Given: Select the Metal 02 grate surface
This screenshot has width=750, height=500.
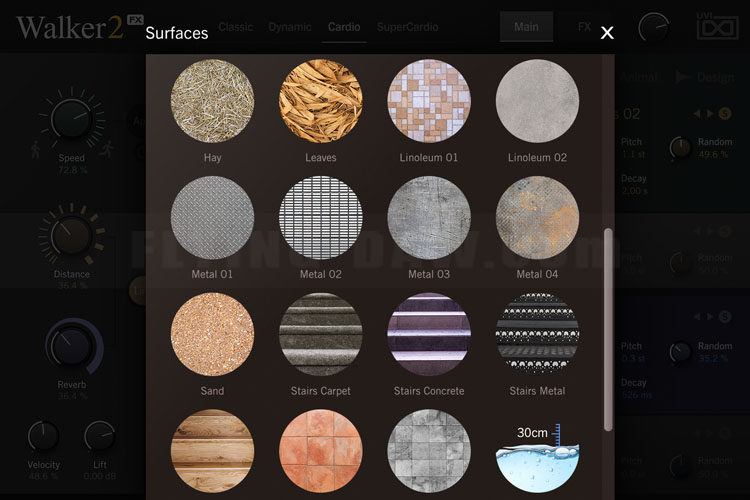Looking at the screenshot, I should point(320,218).
